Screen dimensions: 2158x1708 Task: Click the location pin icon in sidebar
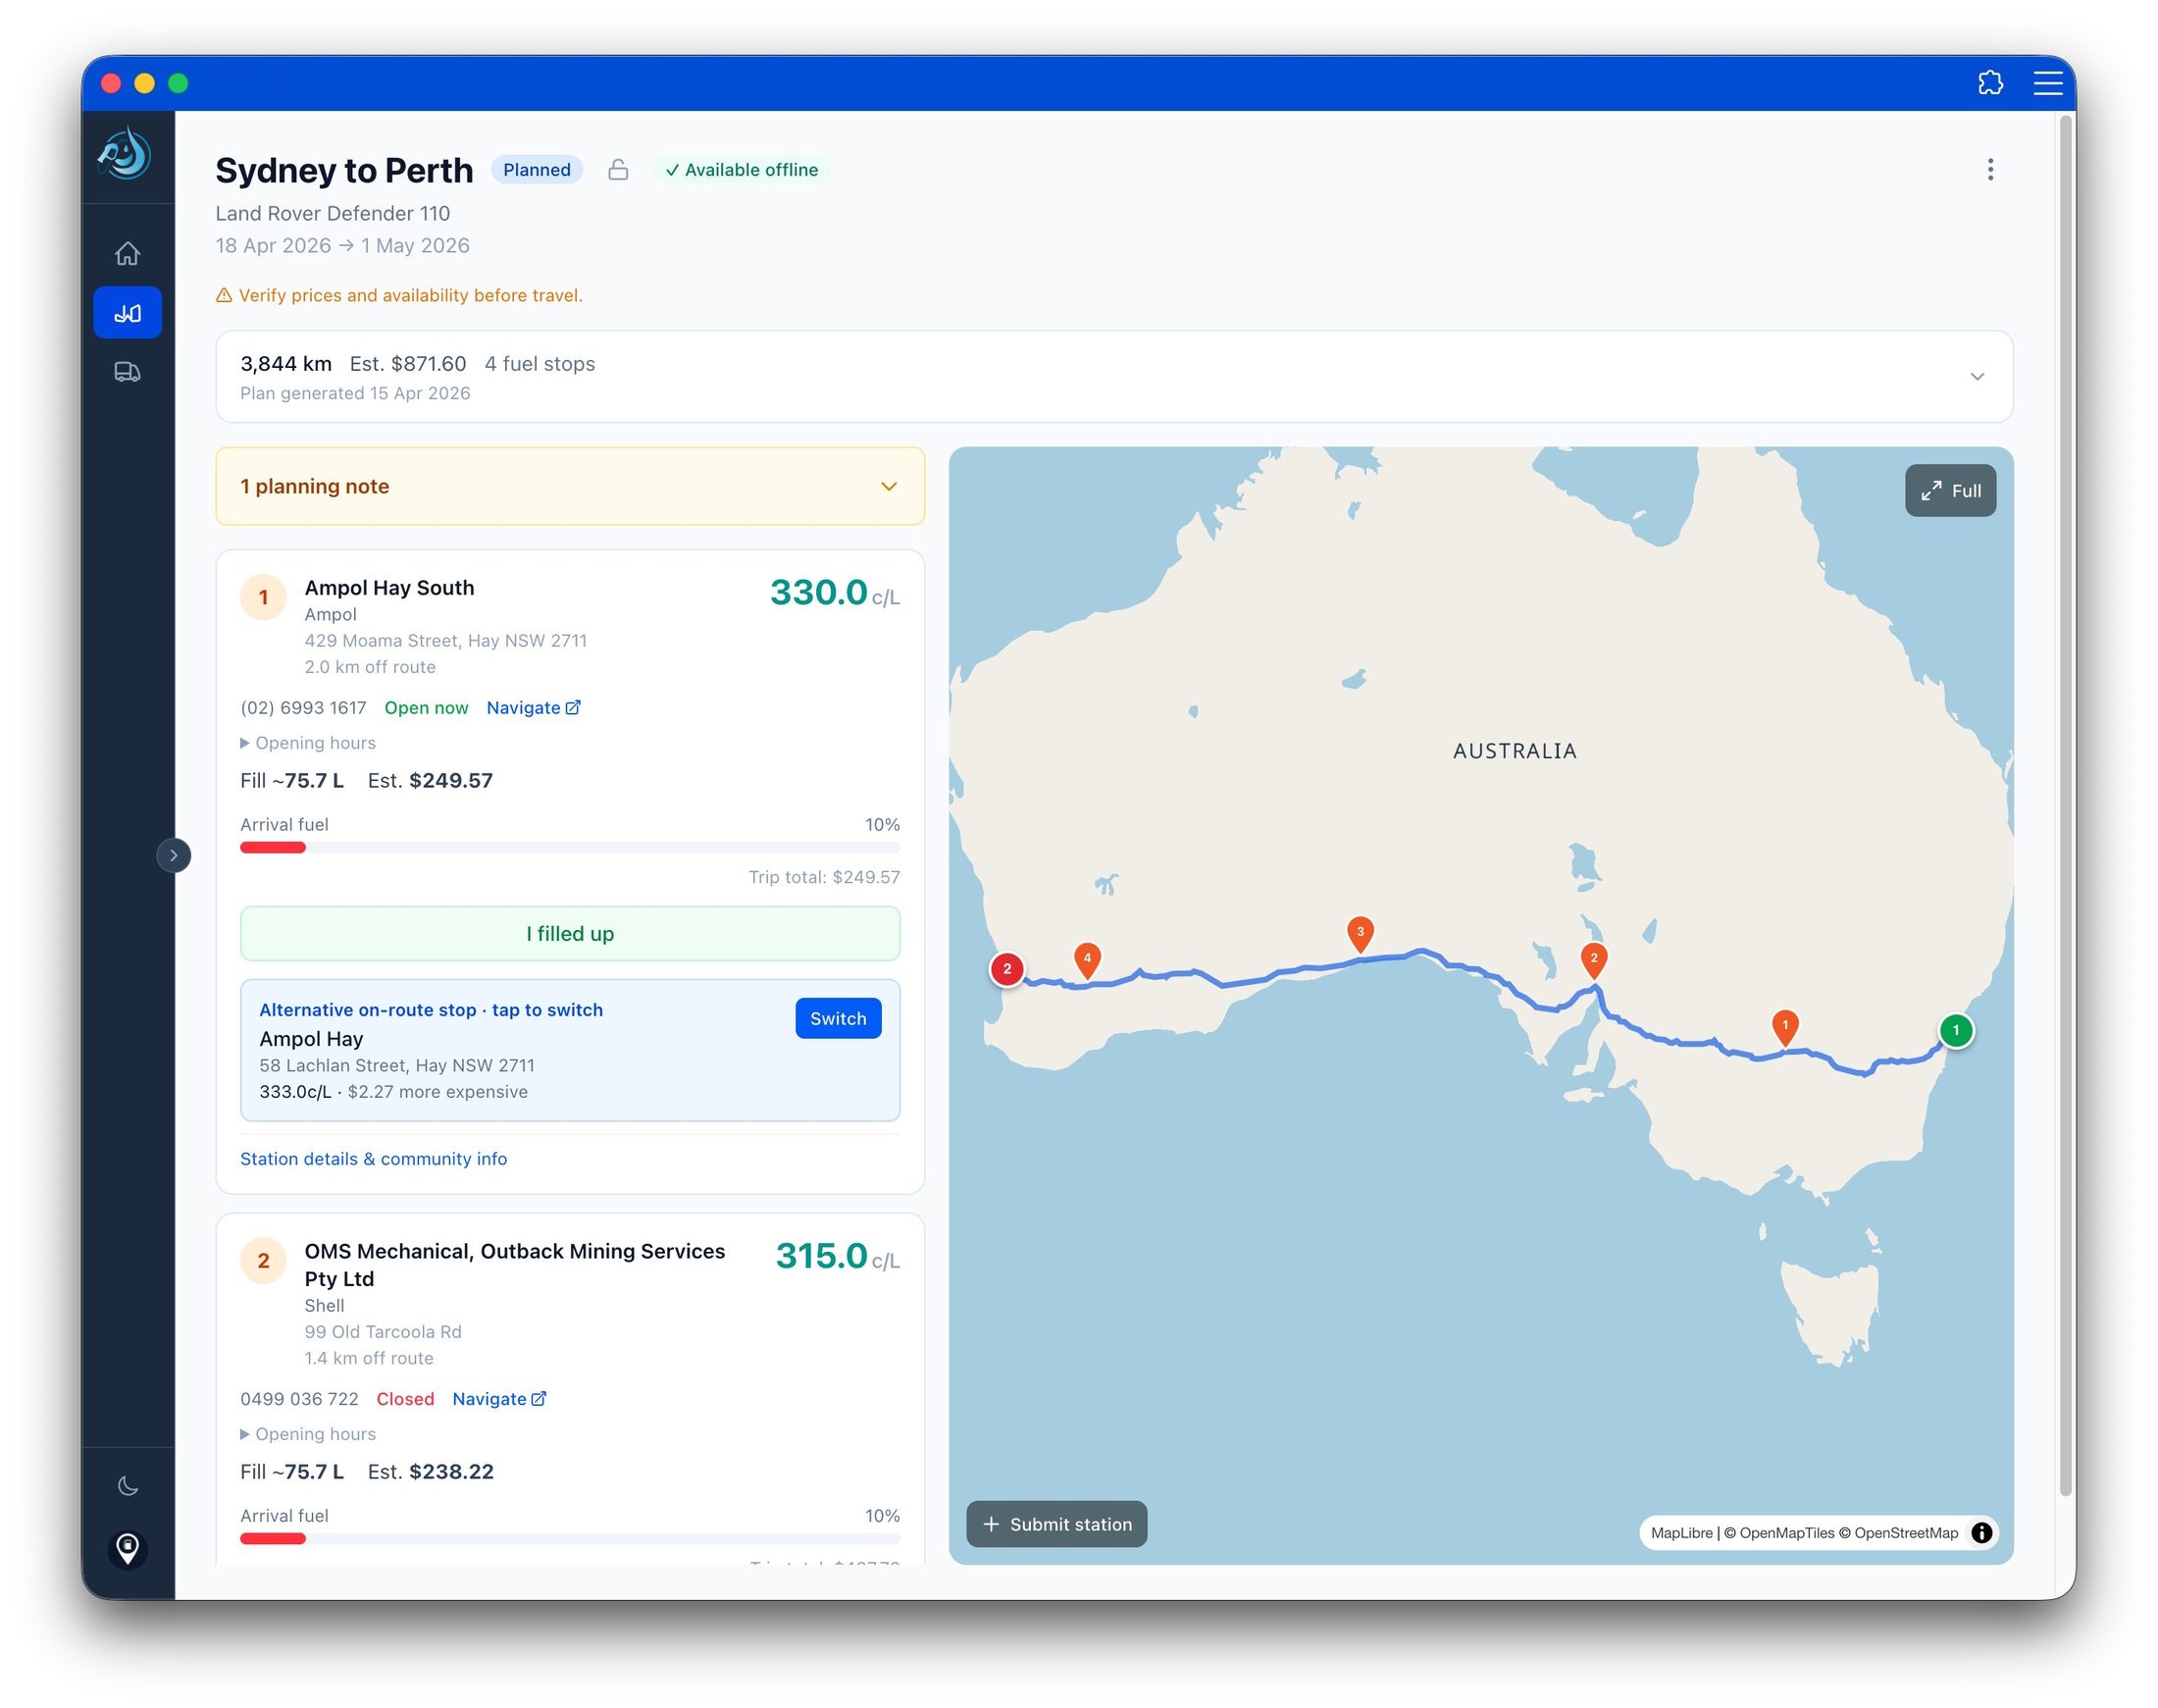(127, 1549)
